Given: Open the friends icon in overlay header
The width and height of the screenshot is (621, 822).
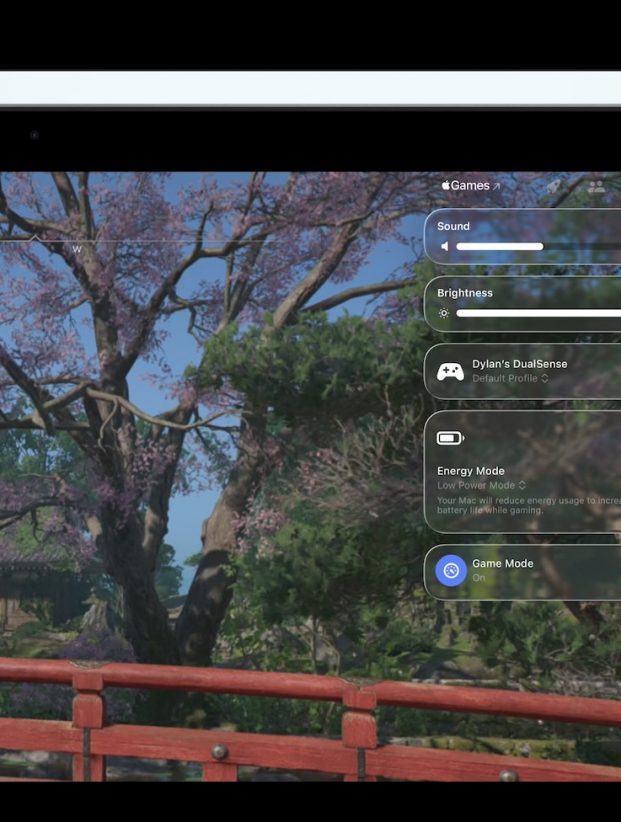Looking at the screenshot, I should tap(596, 186).
